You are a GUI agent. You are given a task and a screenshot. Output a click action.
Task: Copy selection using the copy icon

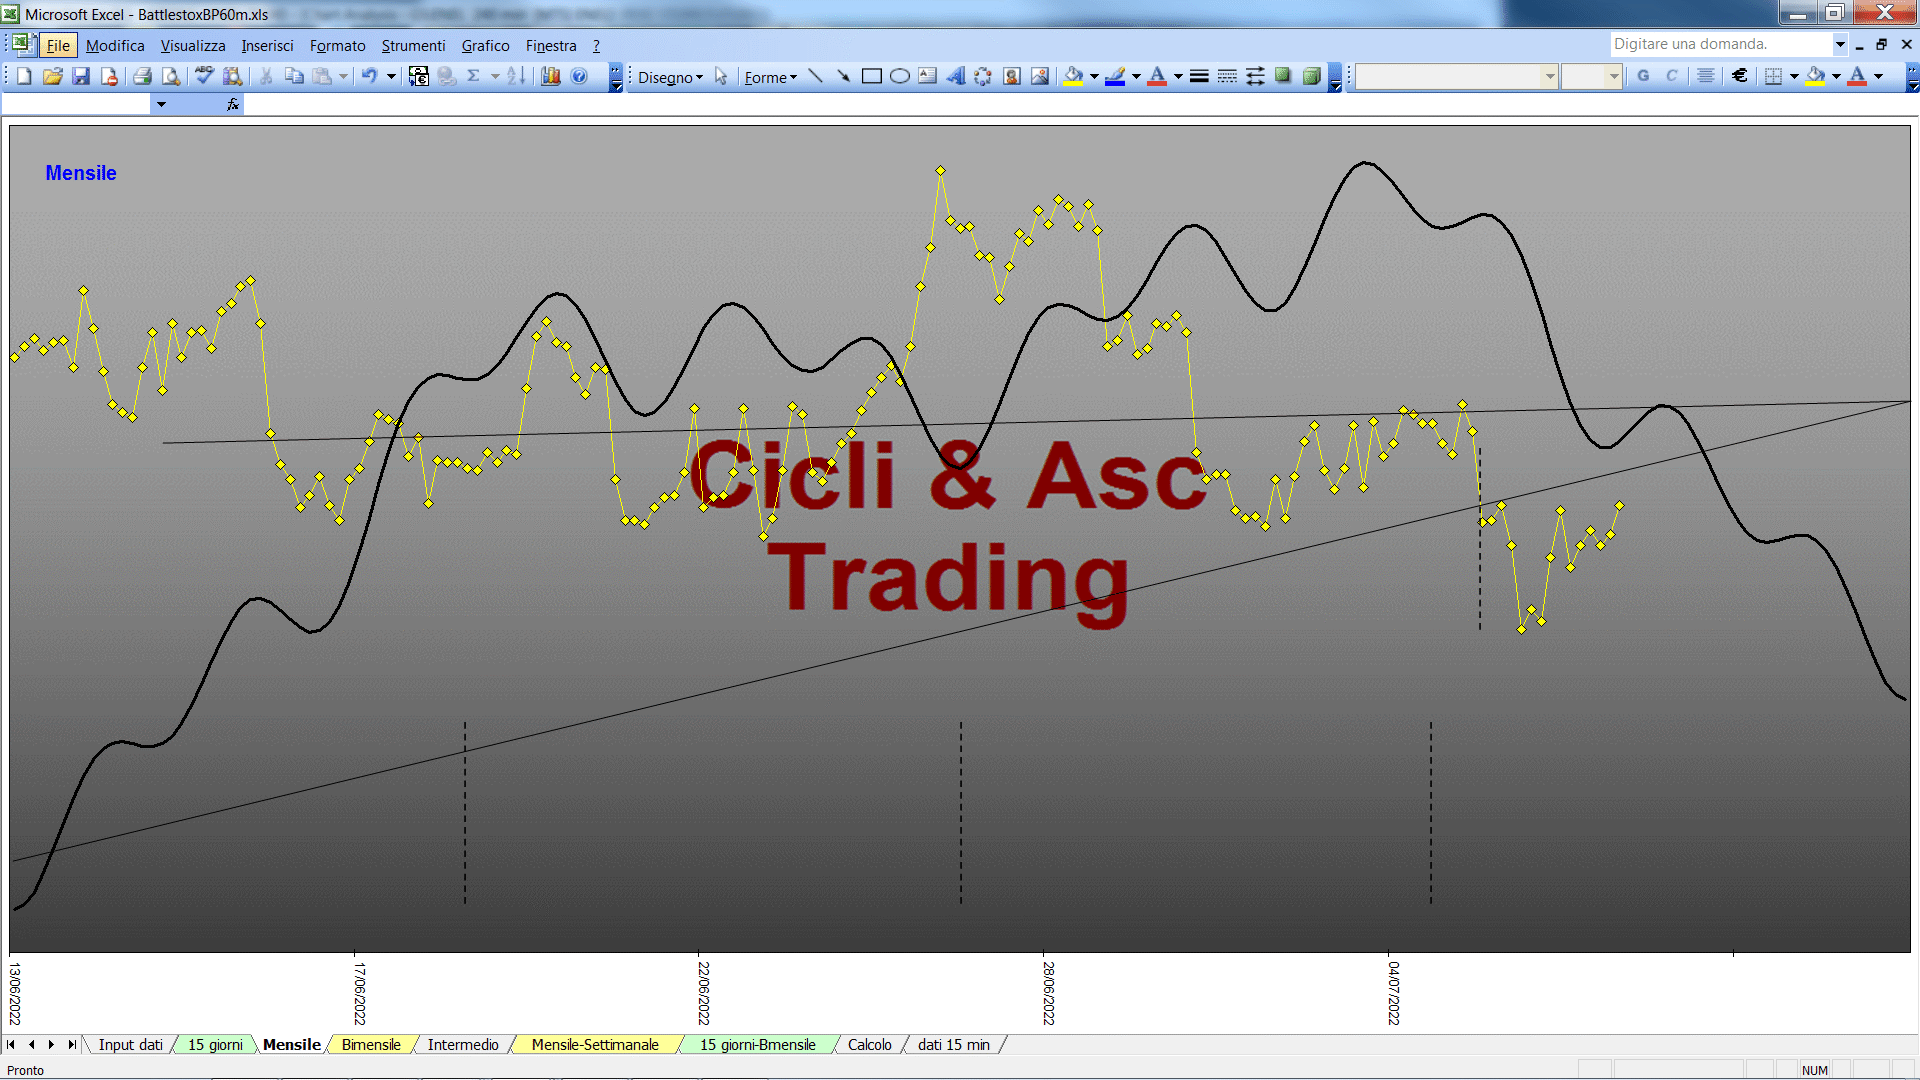(x=294, y=76)
